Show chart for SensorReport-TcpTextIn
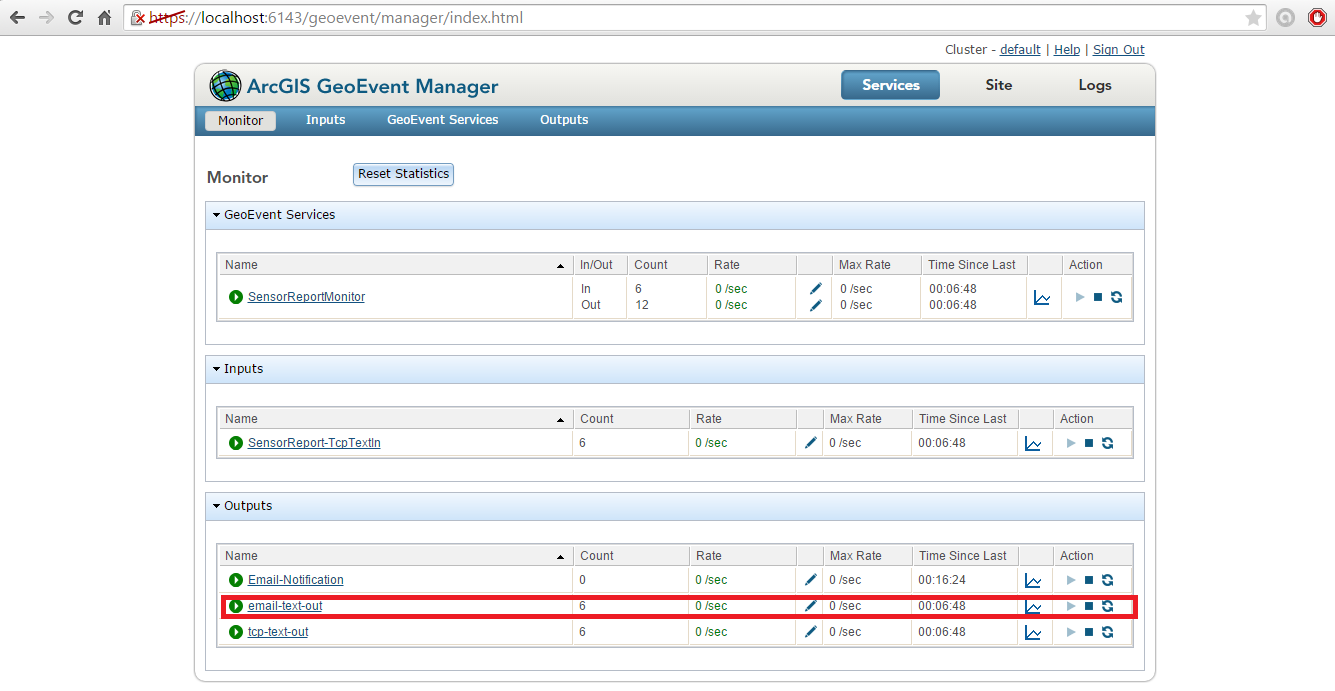 tap(1033, 444)
